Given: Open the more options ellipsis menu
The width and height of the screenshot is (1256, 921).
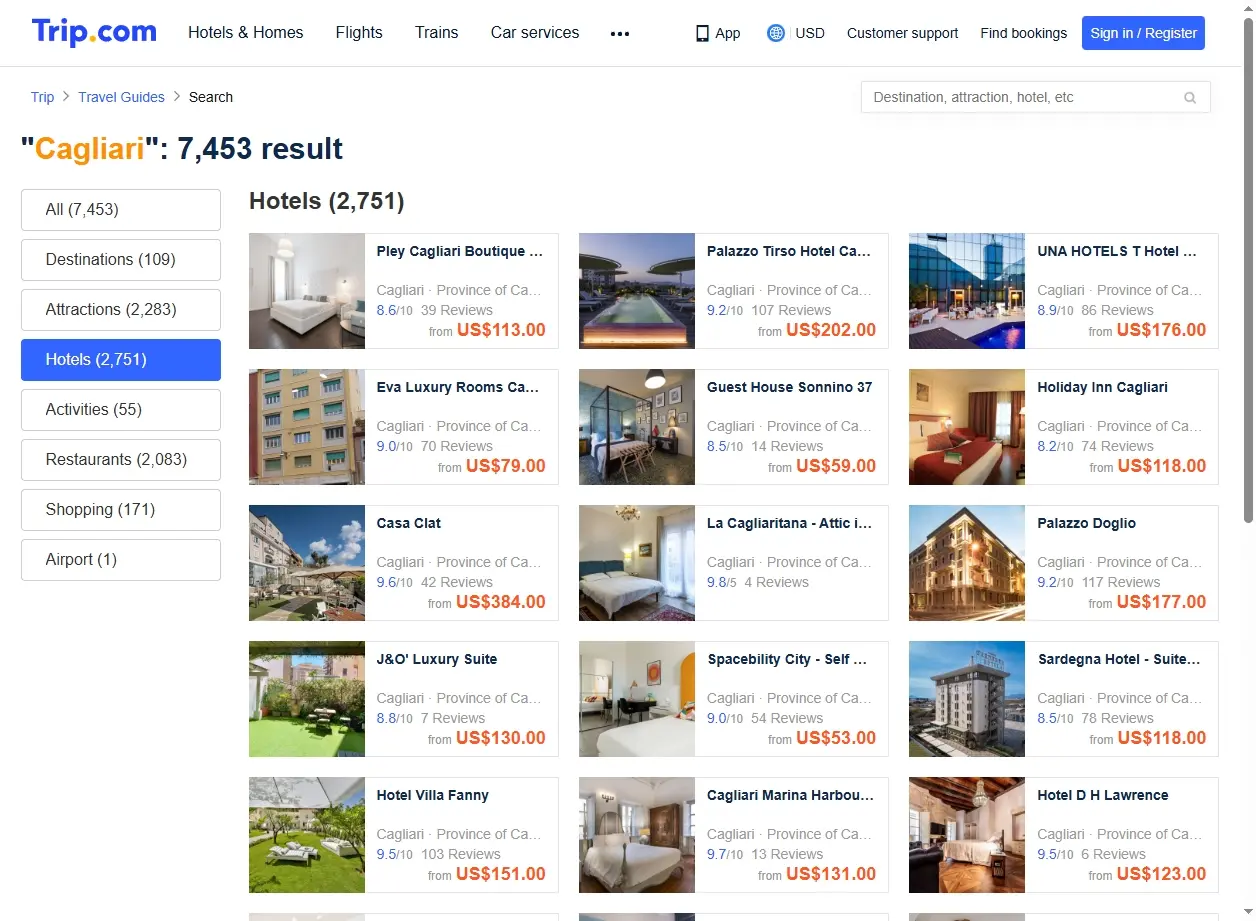Looking at the screenshot, I should (620, 33).
